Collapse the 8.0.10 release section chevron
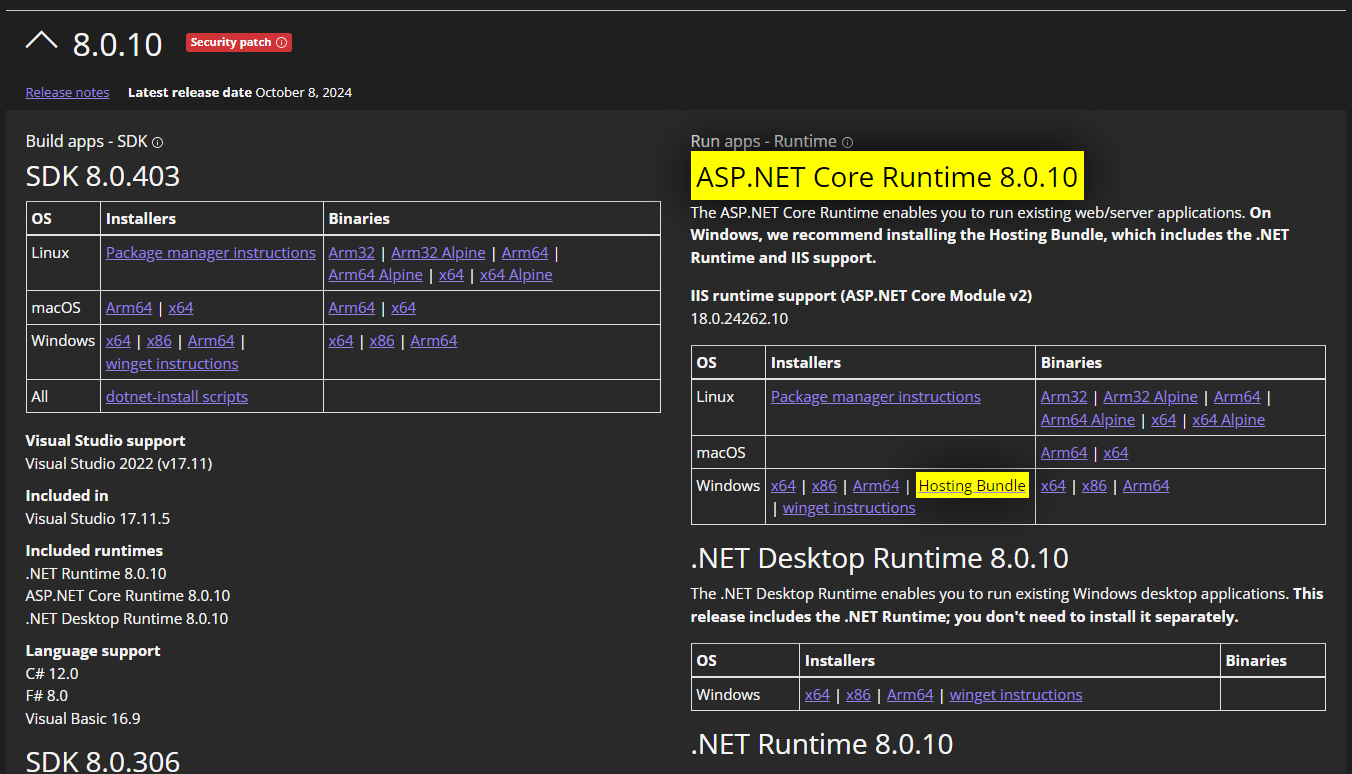1352x774 pixels. point(42,42)
